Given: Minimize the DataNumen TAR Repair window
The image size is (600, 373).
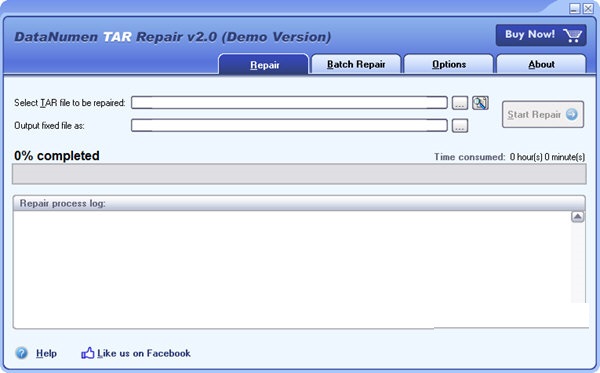Looking at the screenshot, I should pos(574,8).
